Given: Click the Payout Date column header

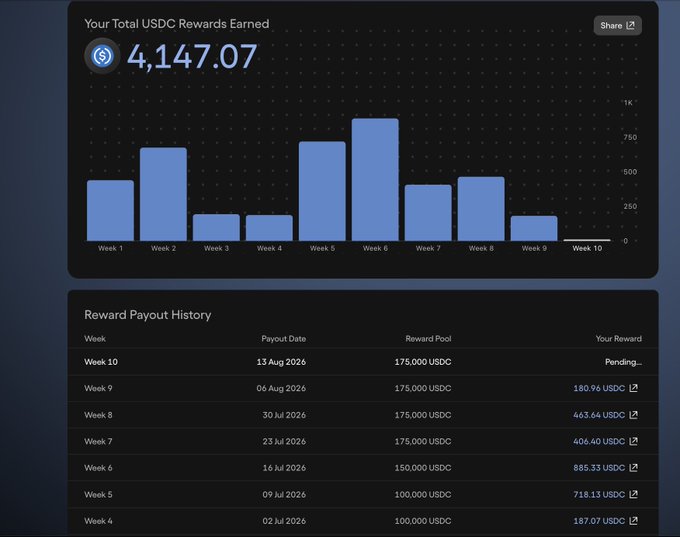Looking at the screenshot, I should point(284,339).
